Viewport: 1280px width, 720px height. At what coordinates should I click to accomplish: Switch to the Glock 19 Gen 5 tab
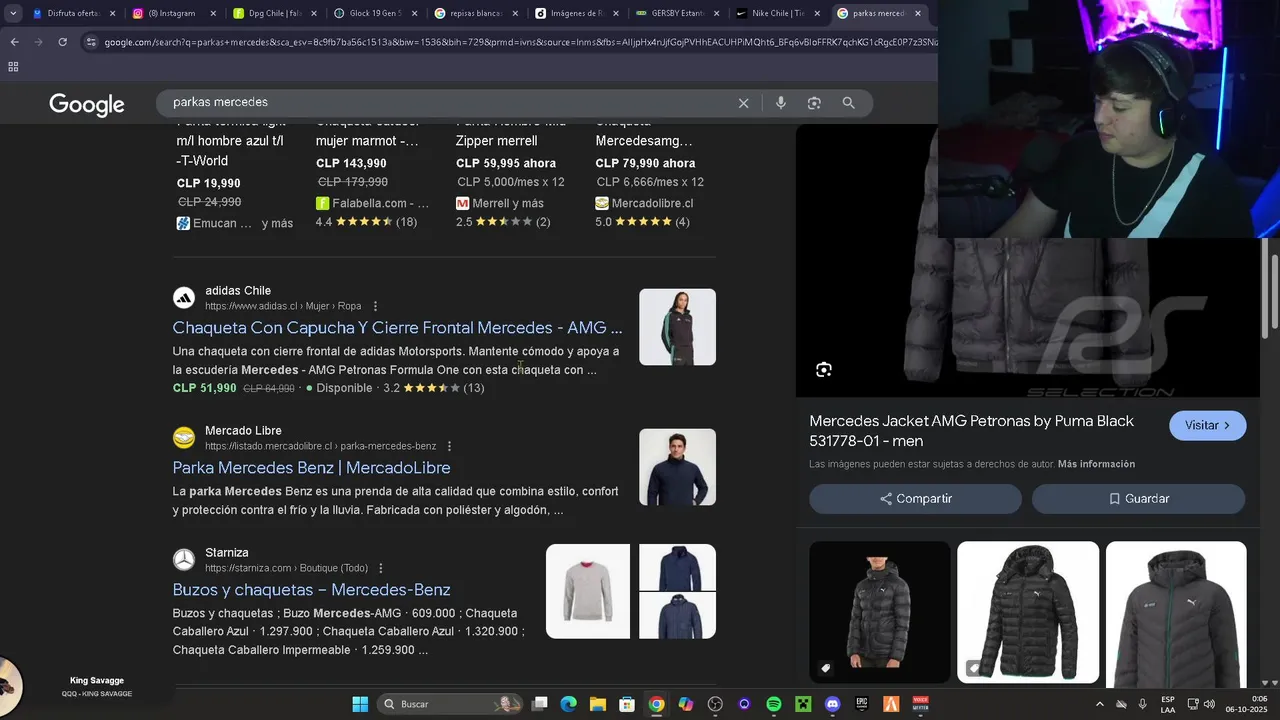coord(374,14)
